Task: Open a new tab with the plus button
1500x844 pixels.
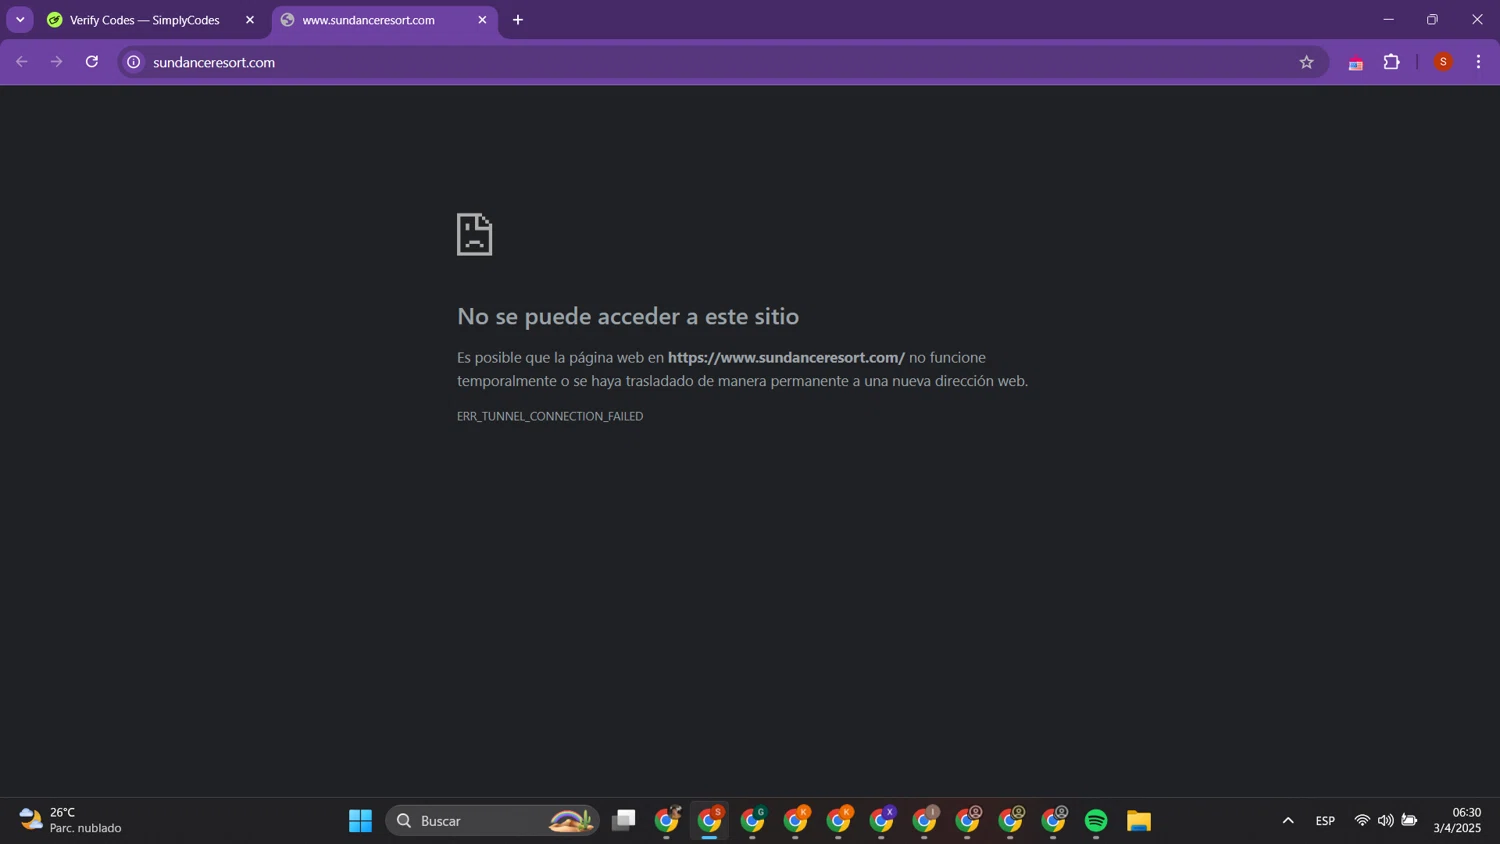Action: 518,20
